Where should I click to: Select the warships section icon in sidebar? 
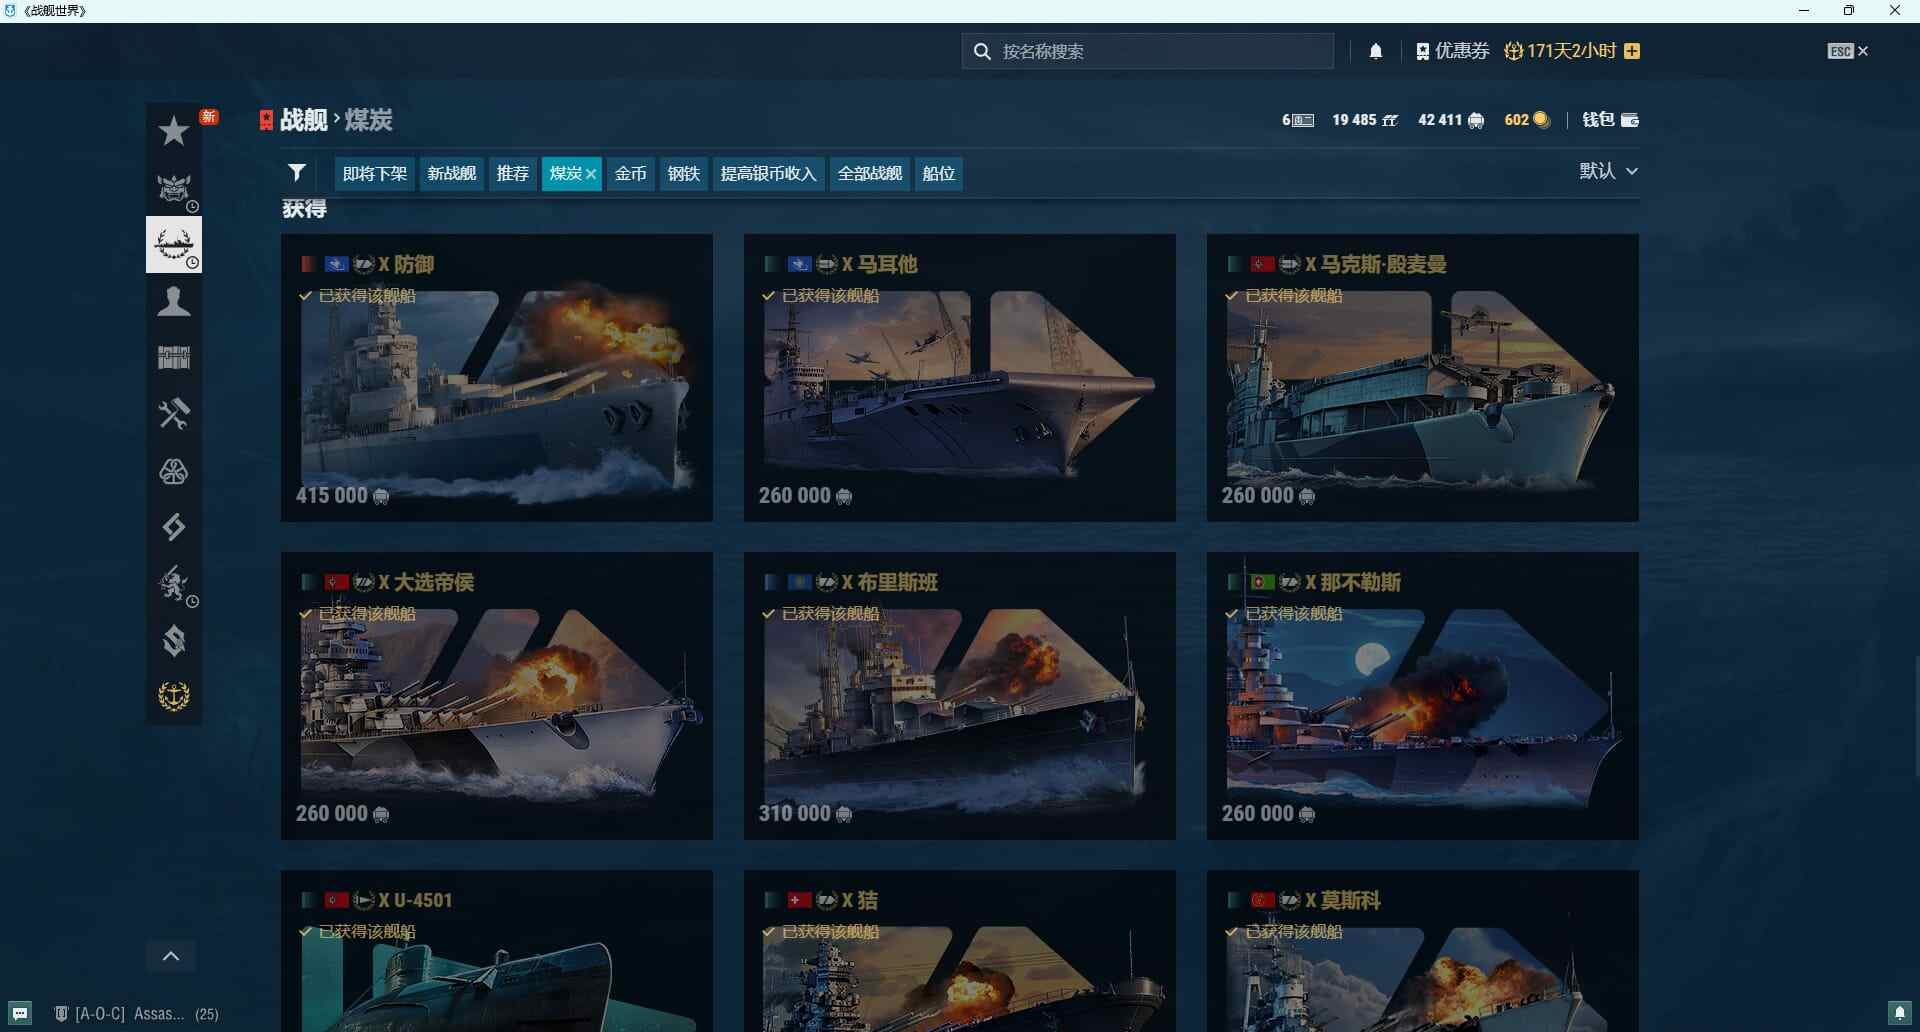(174, 244)
